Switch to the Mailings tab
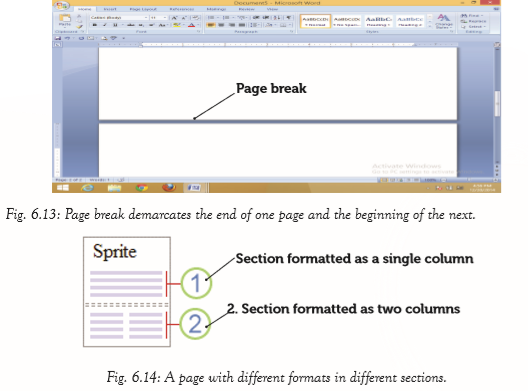 pos(216,9)
